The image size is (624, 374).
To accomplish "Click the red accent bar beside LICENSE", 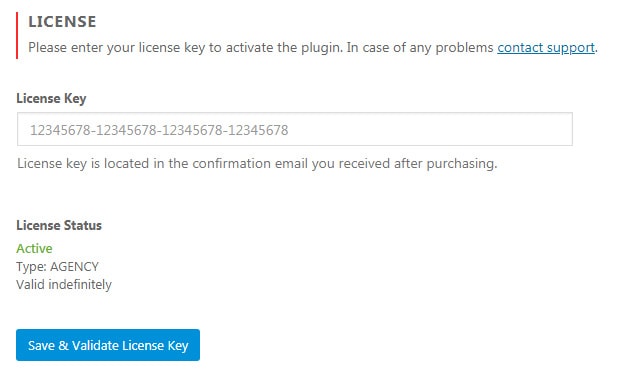I will point(17,35).
